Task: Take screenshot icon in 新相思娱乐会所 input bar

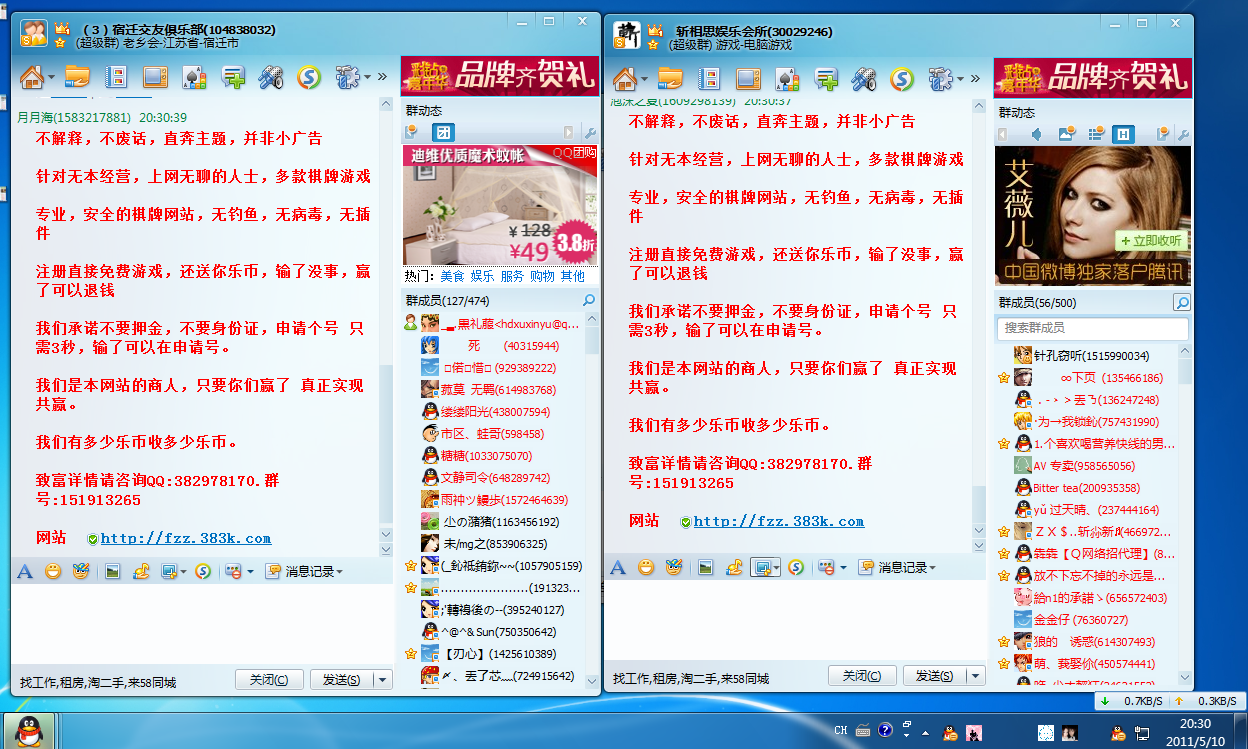Action: (x=762, y=567)
